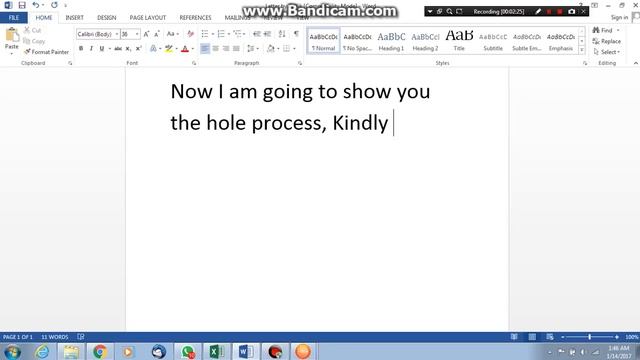The width and height of the screenshot is (640, 360).
Task: Apply the Title style
Action: [459, 41]
